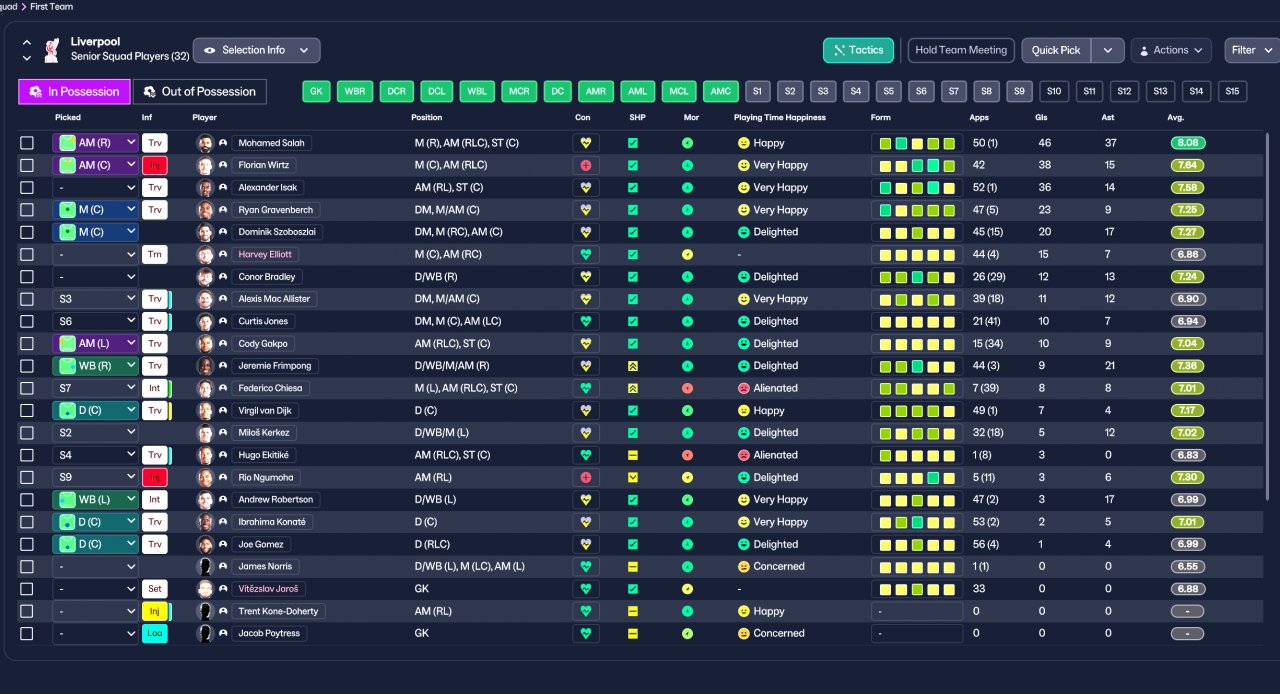The width and height of the screenshot is (1280, 694).
Task: Tick the checkbox for Conor Bradley
Action: [x=27, y=277]
